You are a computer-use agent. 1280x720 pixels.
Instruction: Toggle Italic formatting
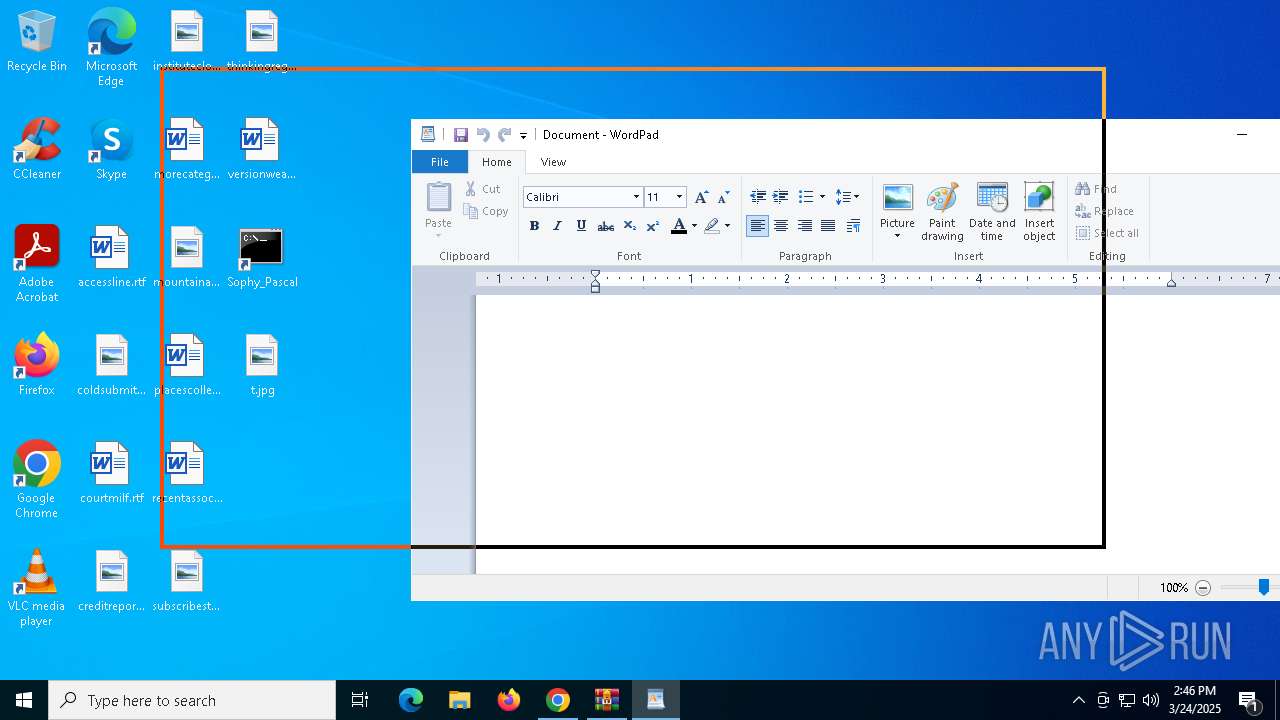pos(557,226)
